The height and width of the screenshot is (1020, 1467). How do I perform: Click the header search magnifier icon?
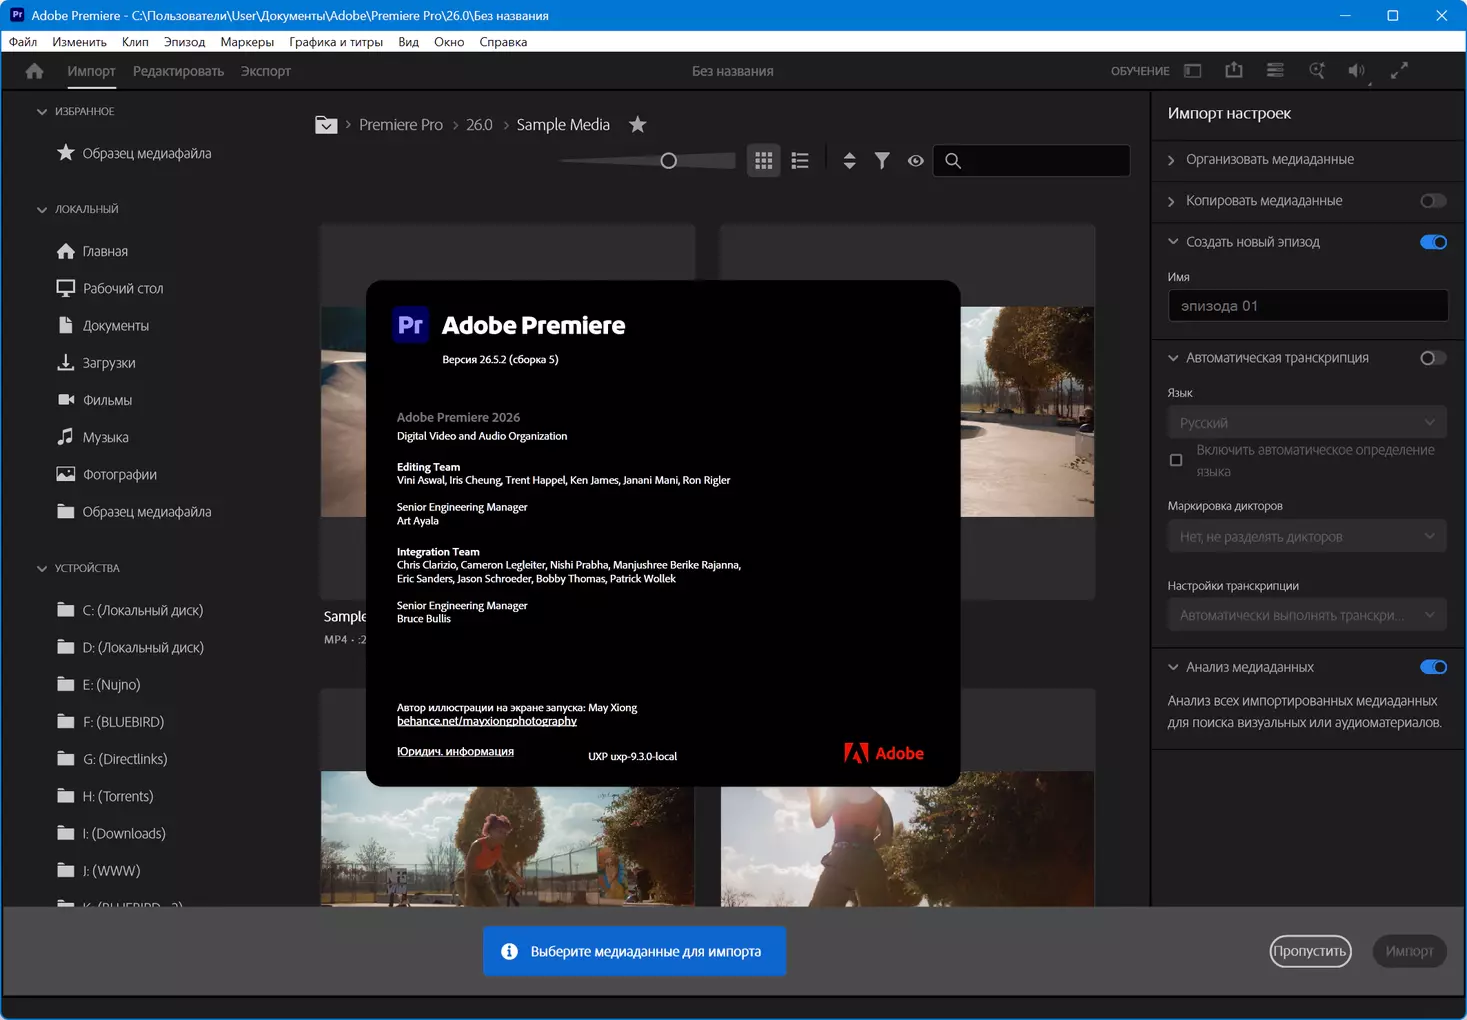click(x=1317, y=71)
